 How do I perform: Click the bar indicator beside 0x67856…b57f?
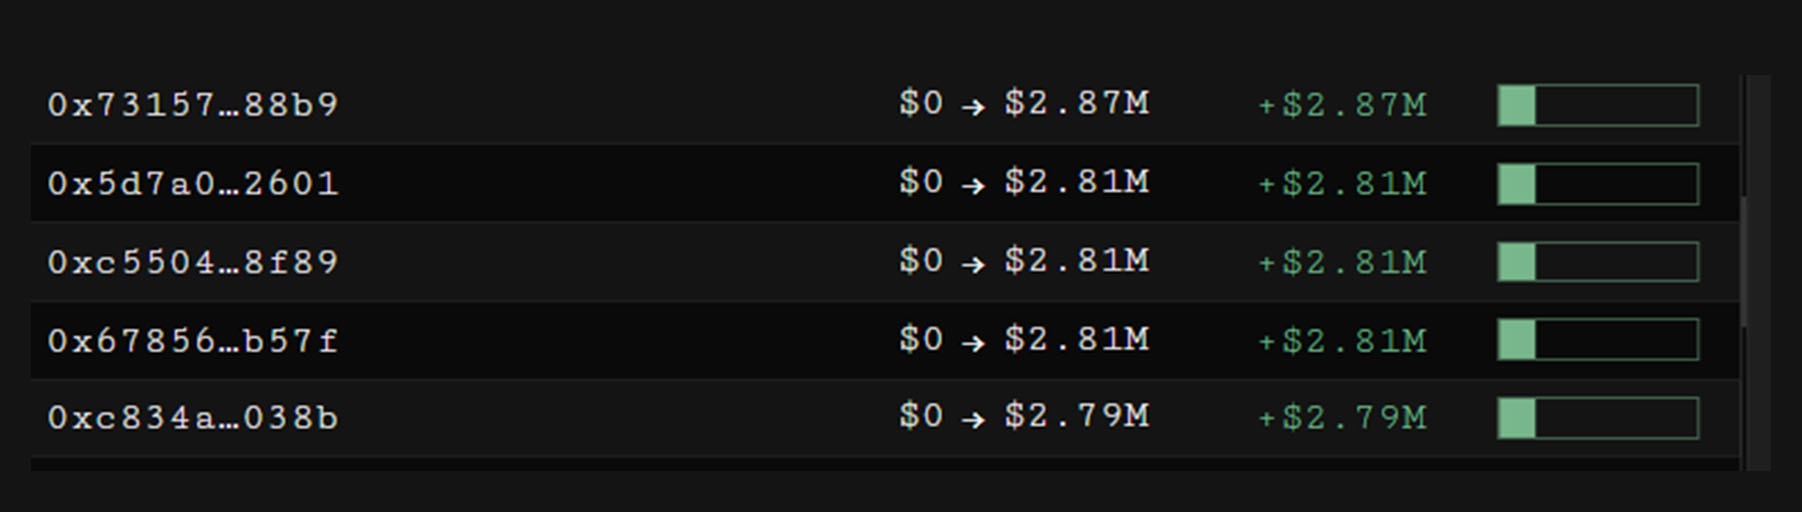(1597, 340)
